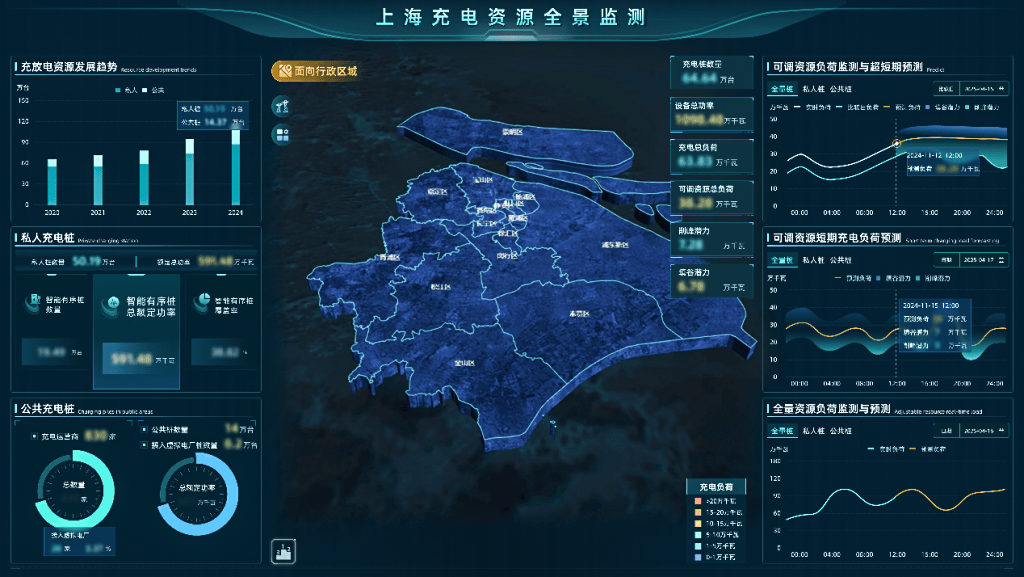This screenshot has height=577, width=1024.
Task: Toggle the 私人 legend in bar chart
Action: coord(118,90)
